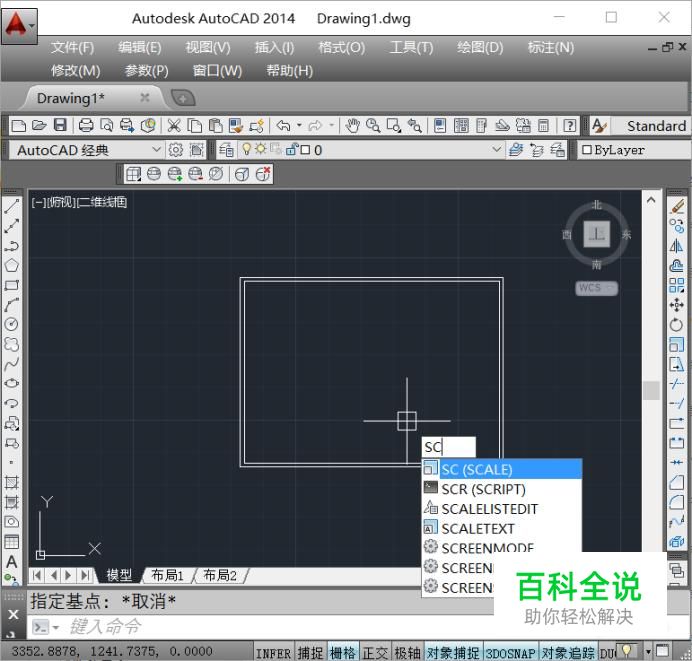Screen dimensions: 692x661
Task: Switch to the 布局1 layout tab
Action: pyautogui.click(x=167, y=575)
